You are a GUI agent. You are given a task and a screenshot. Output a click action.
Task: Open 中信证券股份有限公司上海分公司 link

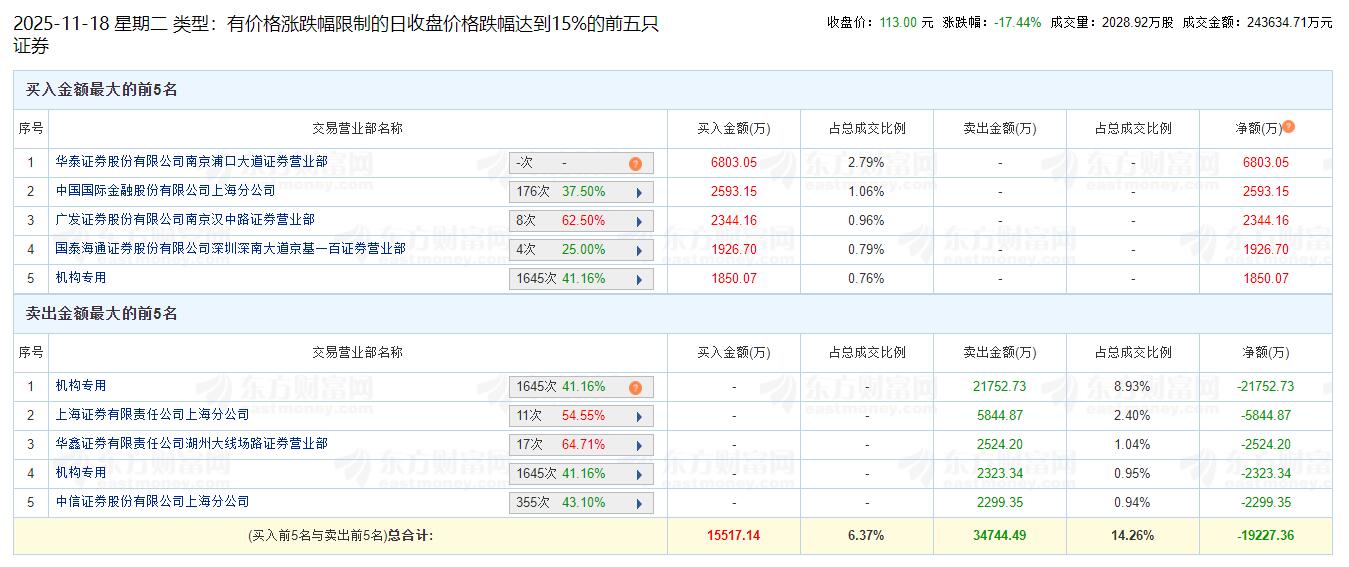152,501
